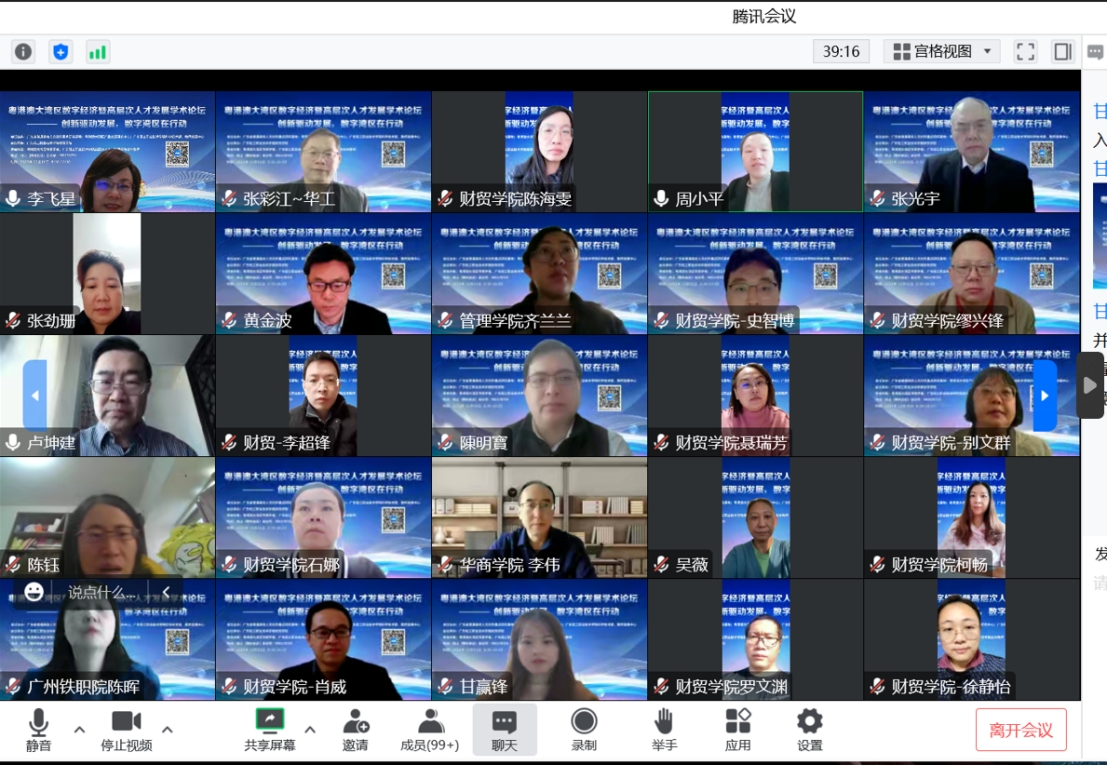Image resolution: width=1107 pixels, height=766 pixels.
Task: Check the green network signal icon
Action: (x=97, y=51)
